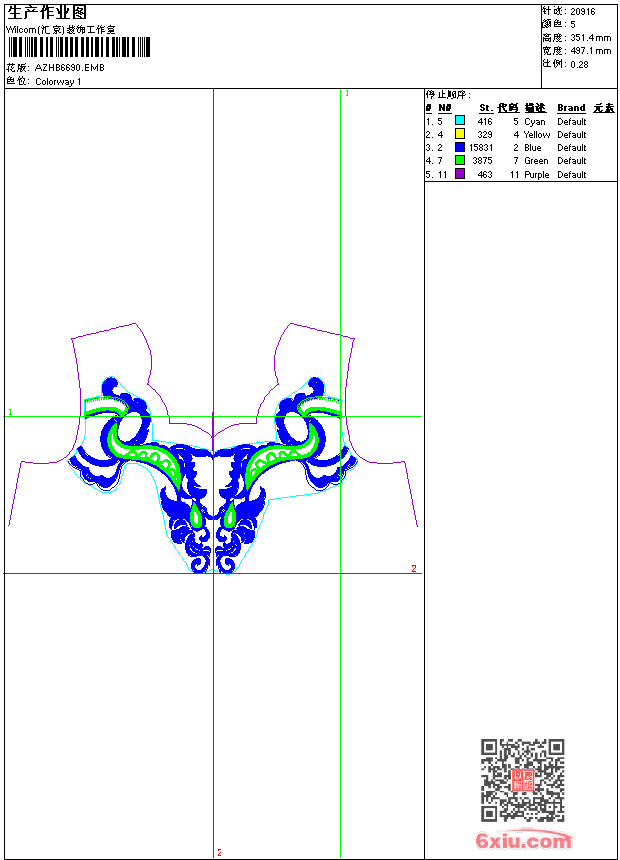620x860 pixels.
Task: Click the 'Brand' column header
Action: pyautogui.click(x=571, y=108)
